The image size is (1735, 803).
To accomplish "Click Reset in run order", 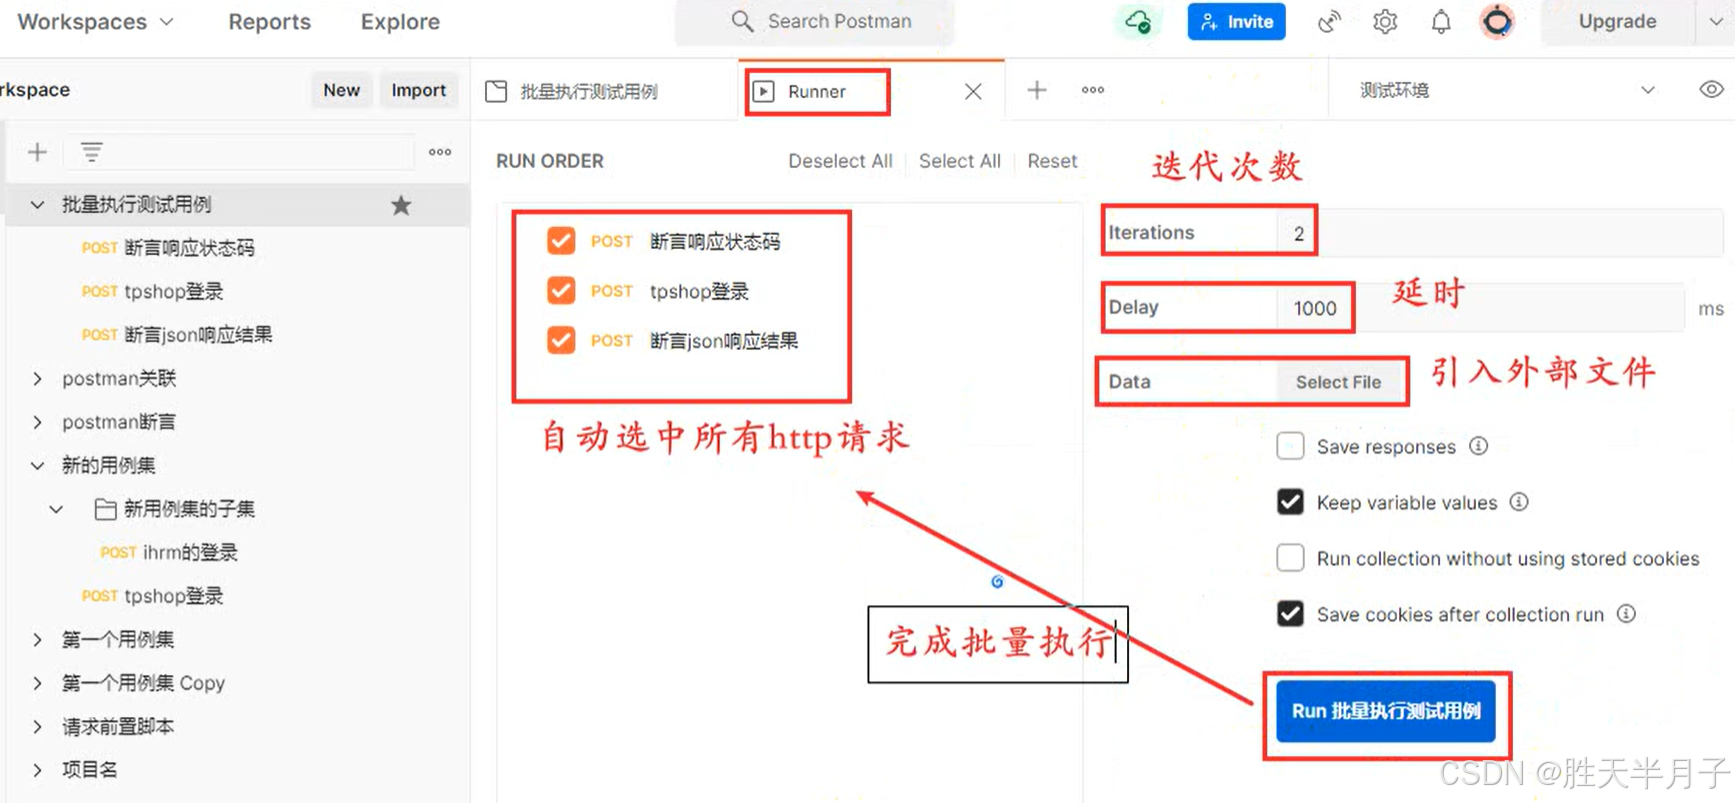I will [x=1052, y=161].
